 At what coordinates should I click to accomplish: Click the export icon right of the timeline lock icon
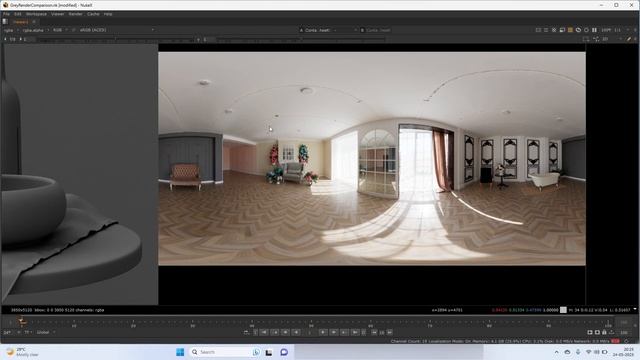point(611,333)
